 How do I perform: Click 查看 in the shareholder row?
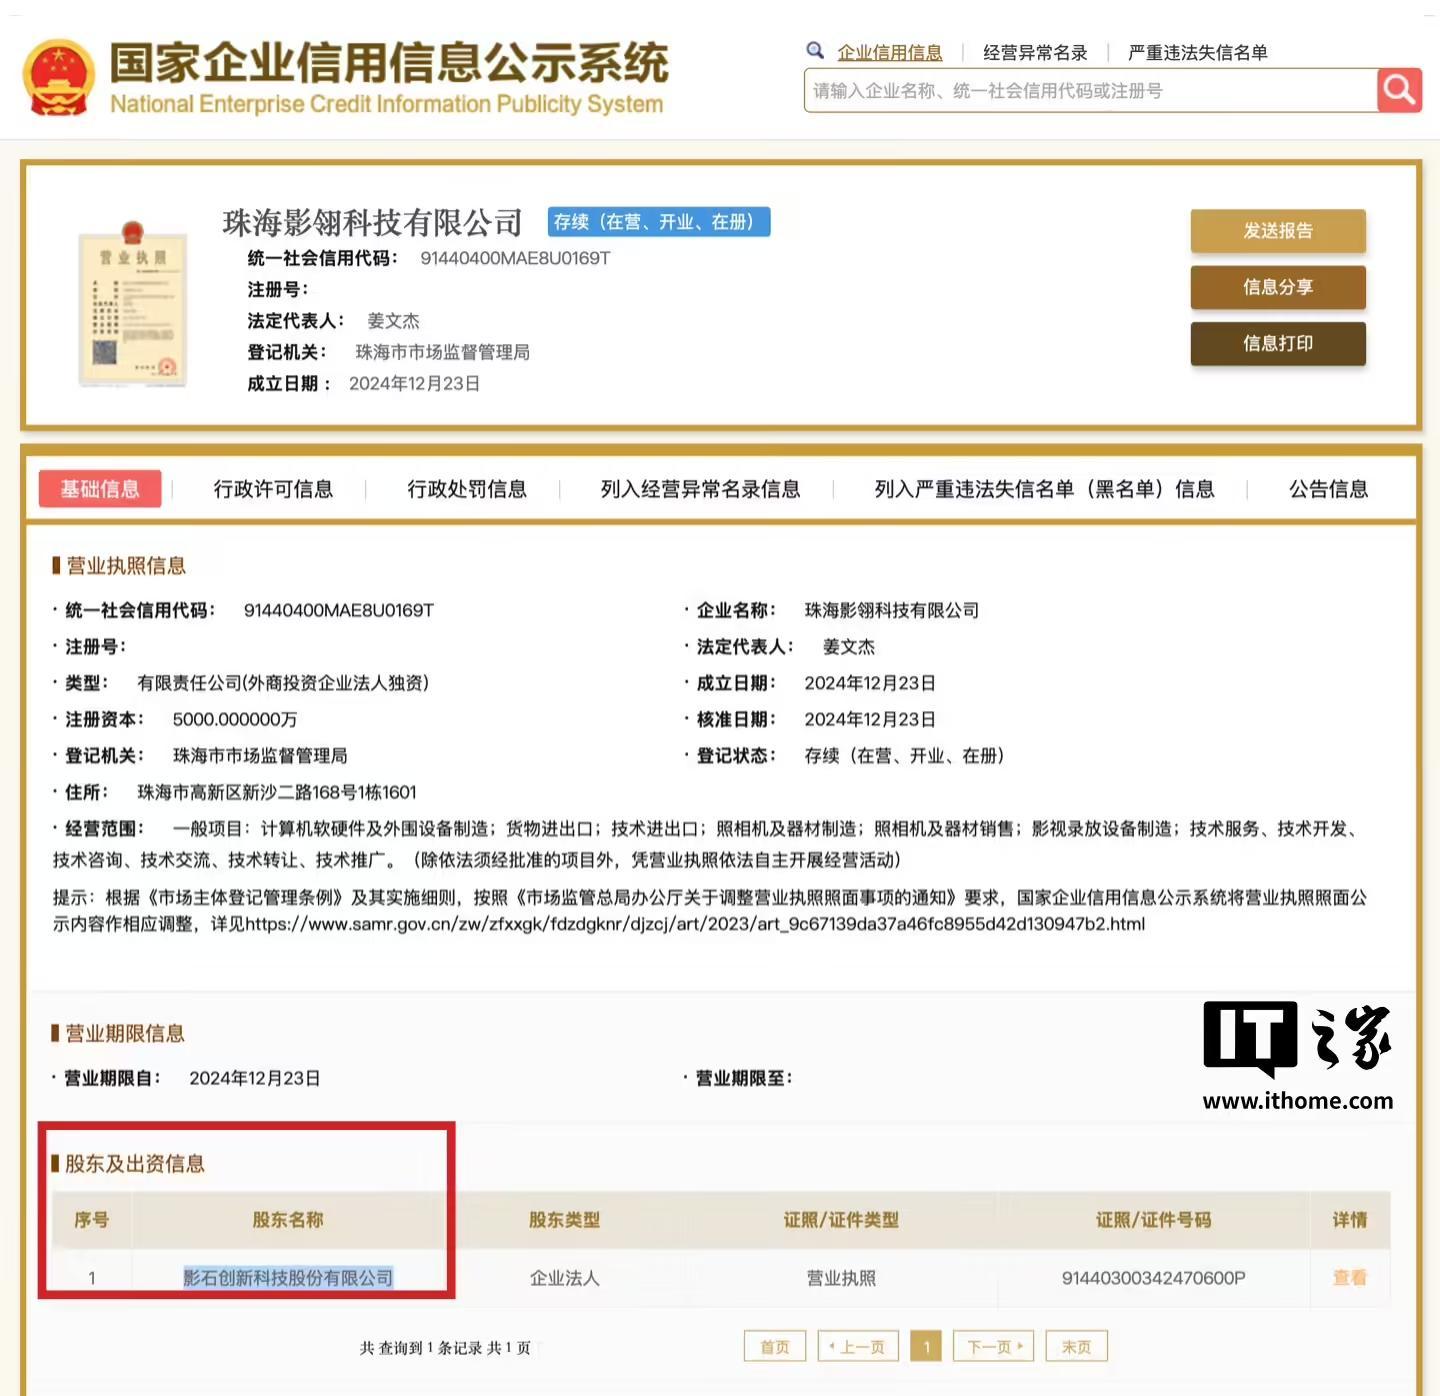click(1349, 1278)
